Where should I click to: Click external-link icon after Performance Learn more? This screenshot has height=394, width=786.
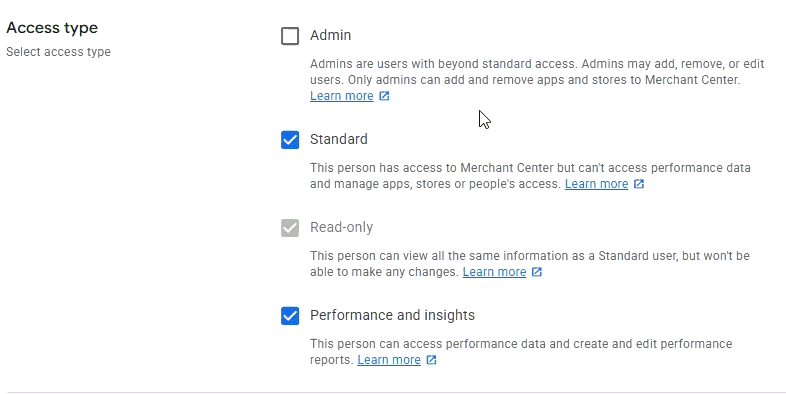[x=431, y=360]
